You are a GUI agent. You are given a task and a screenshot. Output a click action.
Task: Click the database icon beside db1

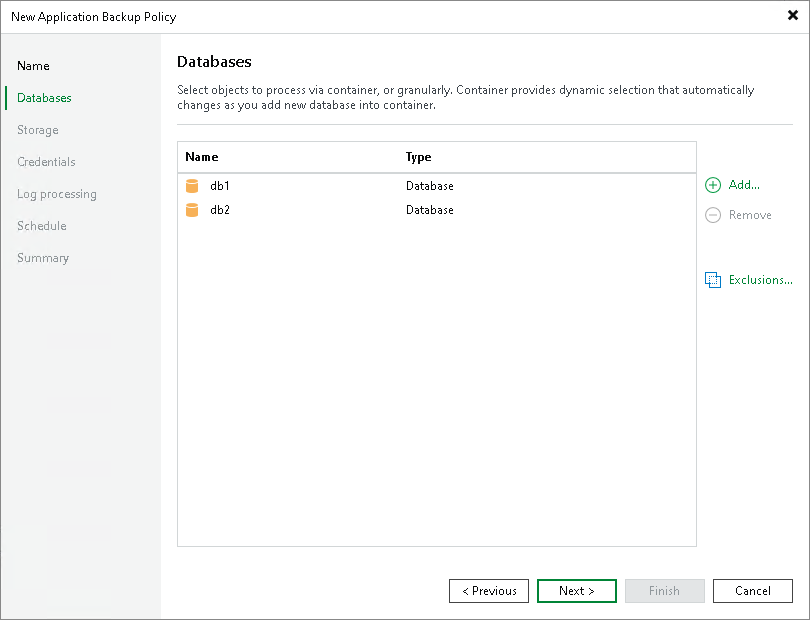click(192, 185)
